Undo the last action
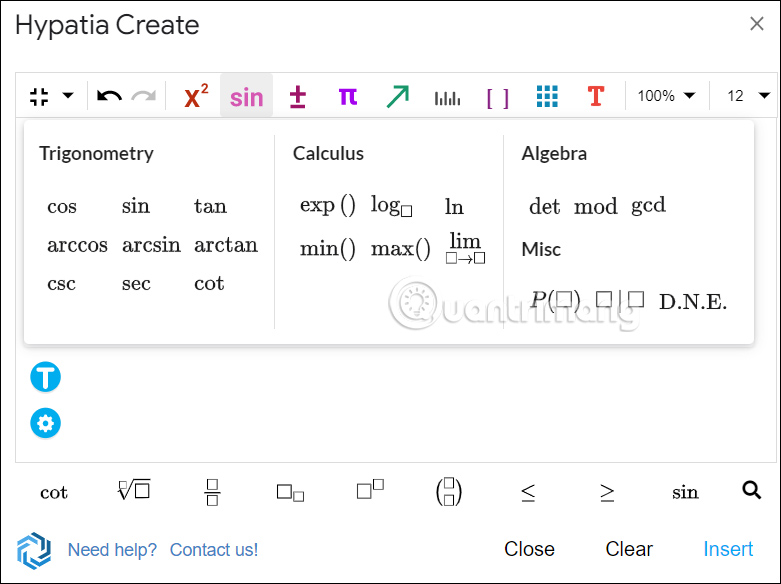 coord(109,95)
